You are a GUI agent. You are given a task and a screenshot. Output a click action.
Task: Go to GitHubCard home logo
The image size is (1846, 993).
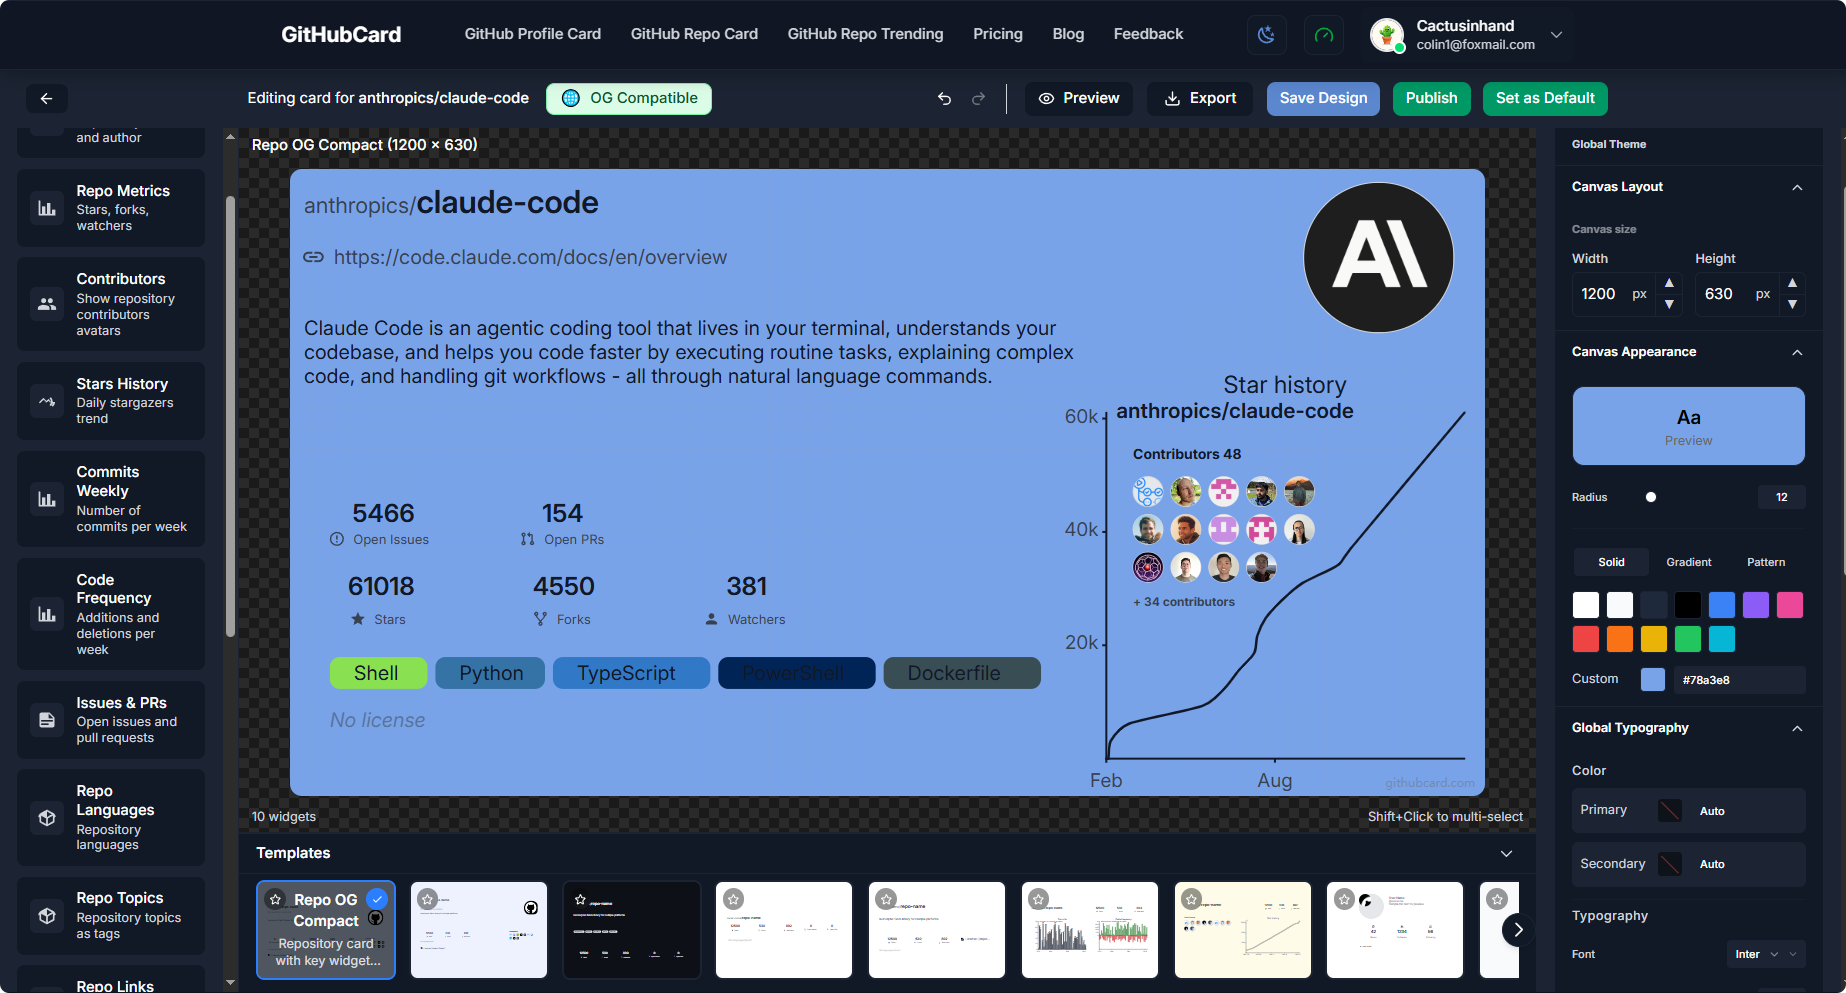click(341, 34)
